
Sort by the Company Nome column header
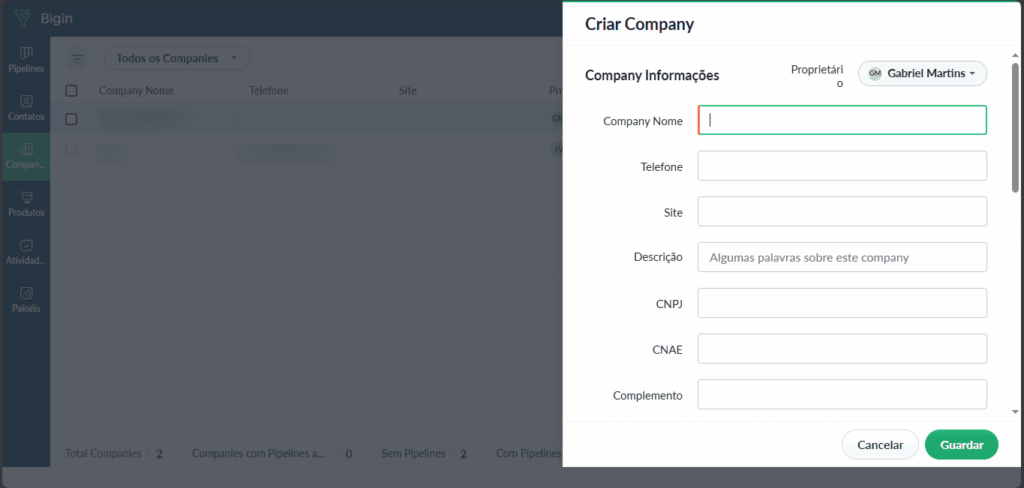136,91
